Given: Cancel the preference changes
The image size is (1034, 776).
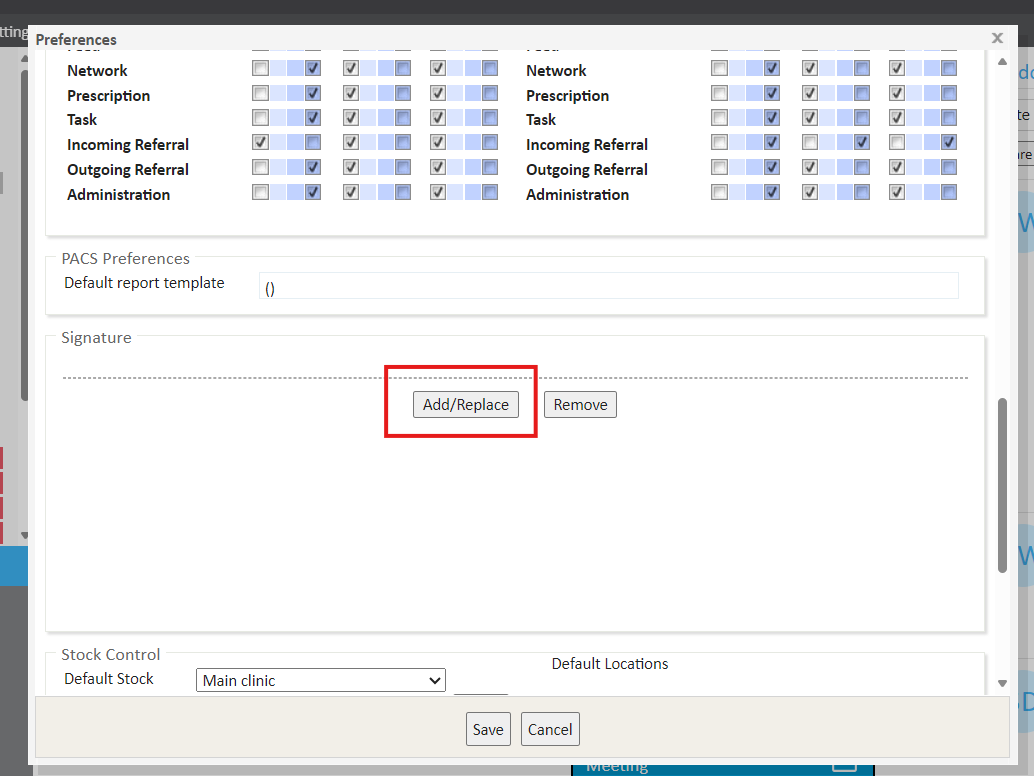Looking at the screenshot, I should [550, 729].
